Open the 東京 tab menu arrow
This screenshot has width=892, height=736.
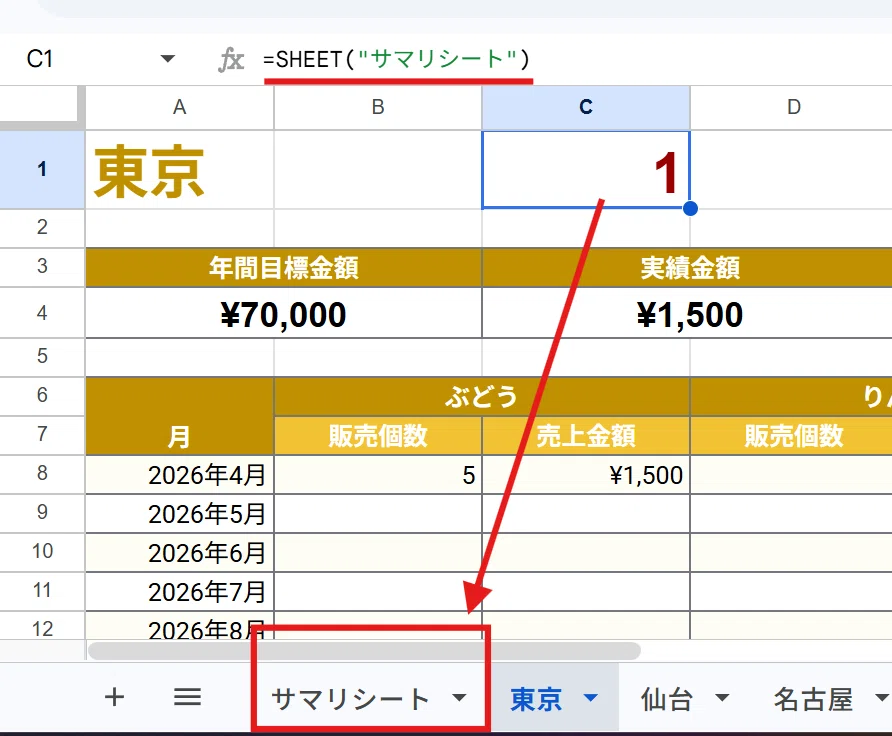tap(591, 698)
